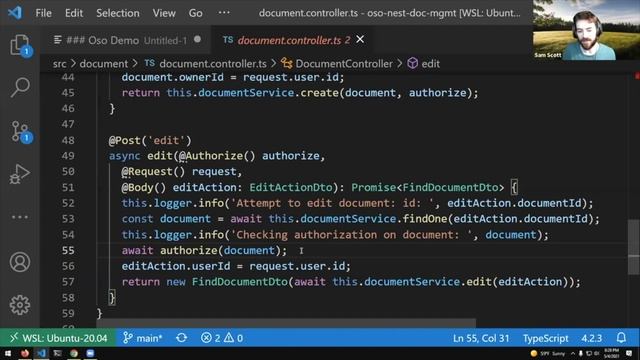Image resolution: width=640 pixels, height=360 pixels.
Task: Click unsaved dot on Untitled-1 tab
Action: (x=198, y=40)
